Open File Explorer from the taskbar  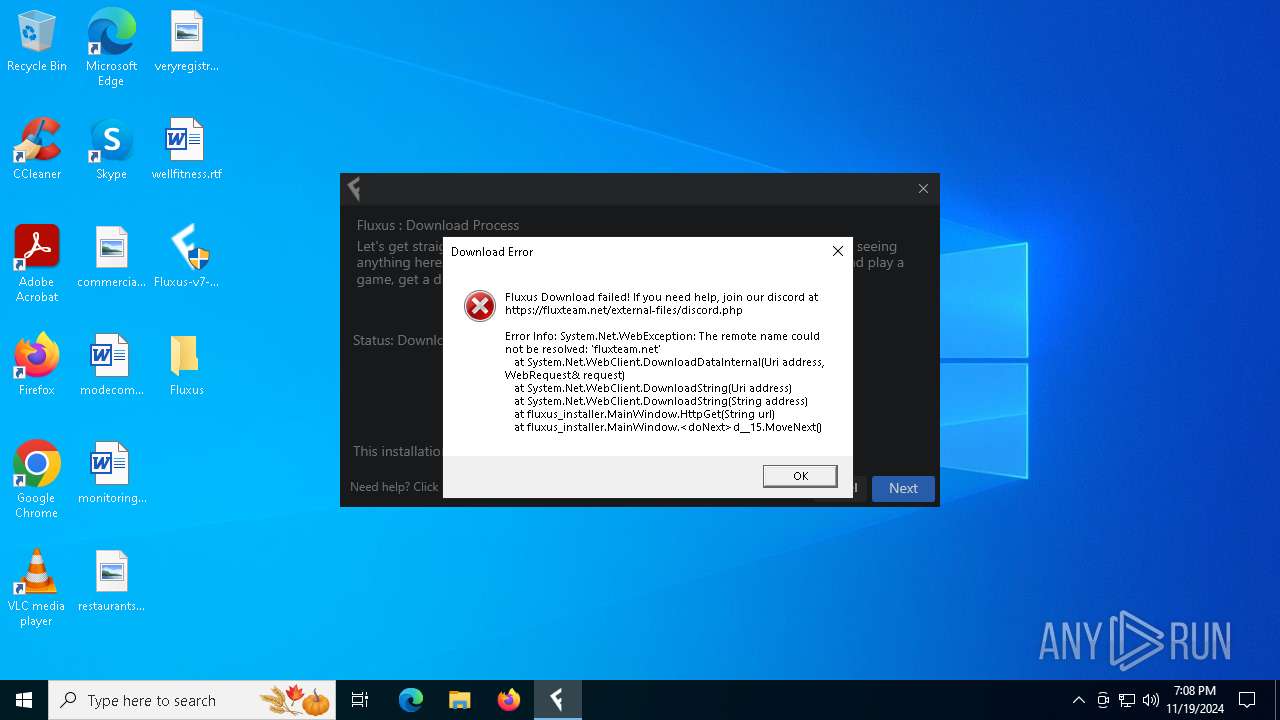pyautogui.click(x=459, y=700)
